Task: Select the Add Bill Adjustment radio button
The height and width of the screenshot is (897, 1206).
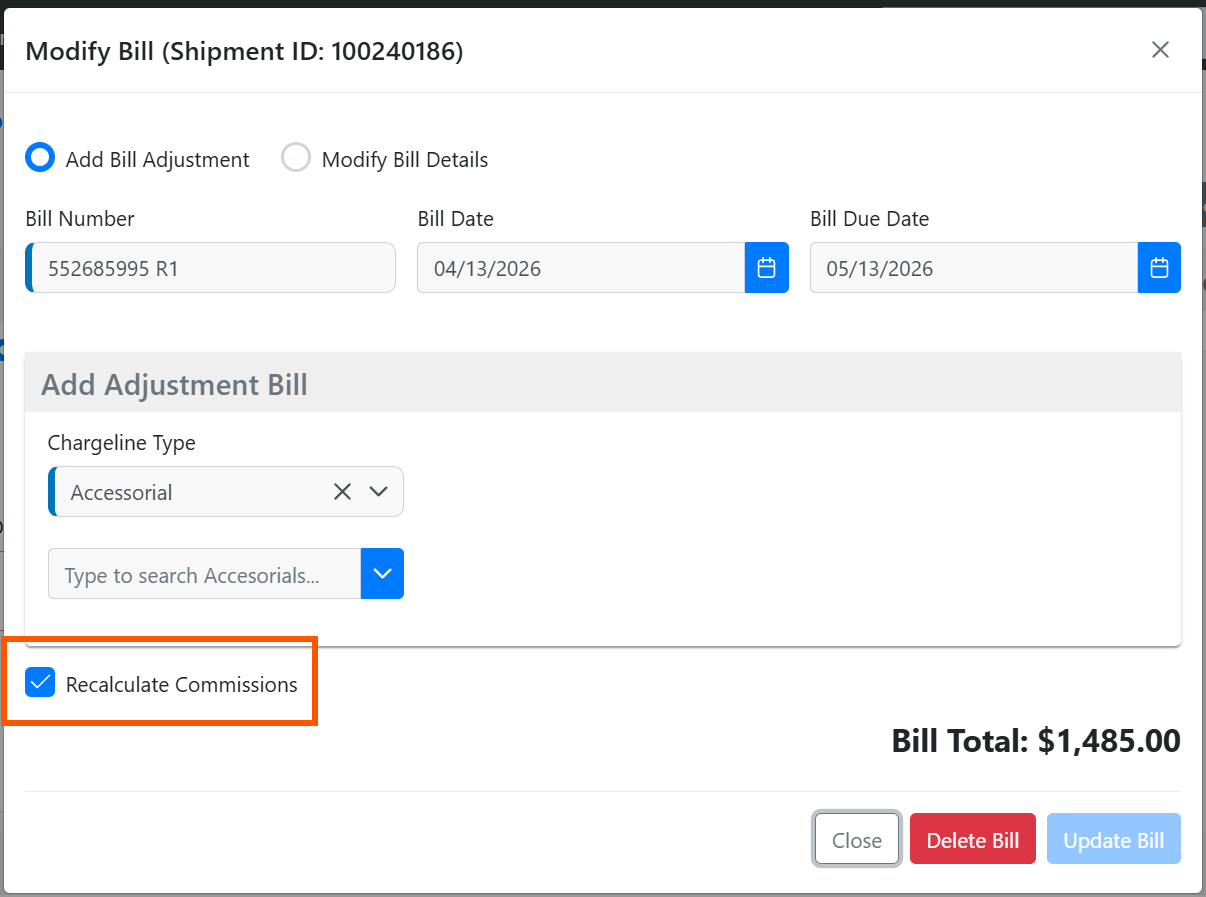Action: 39,157
